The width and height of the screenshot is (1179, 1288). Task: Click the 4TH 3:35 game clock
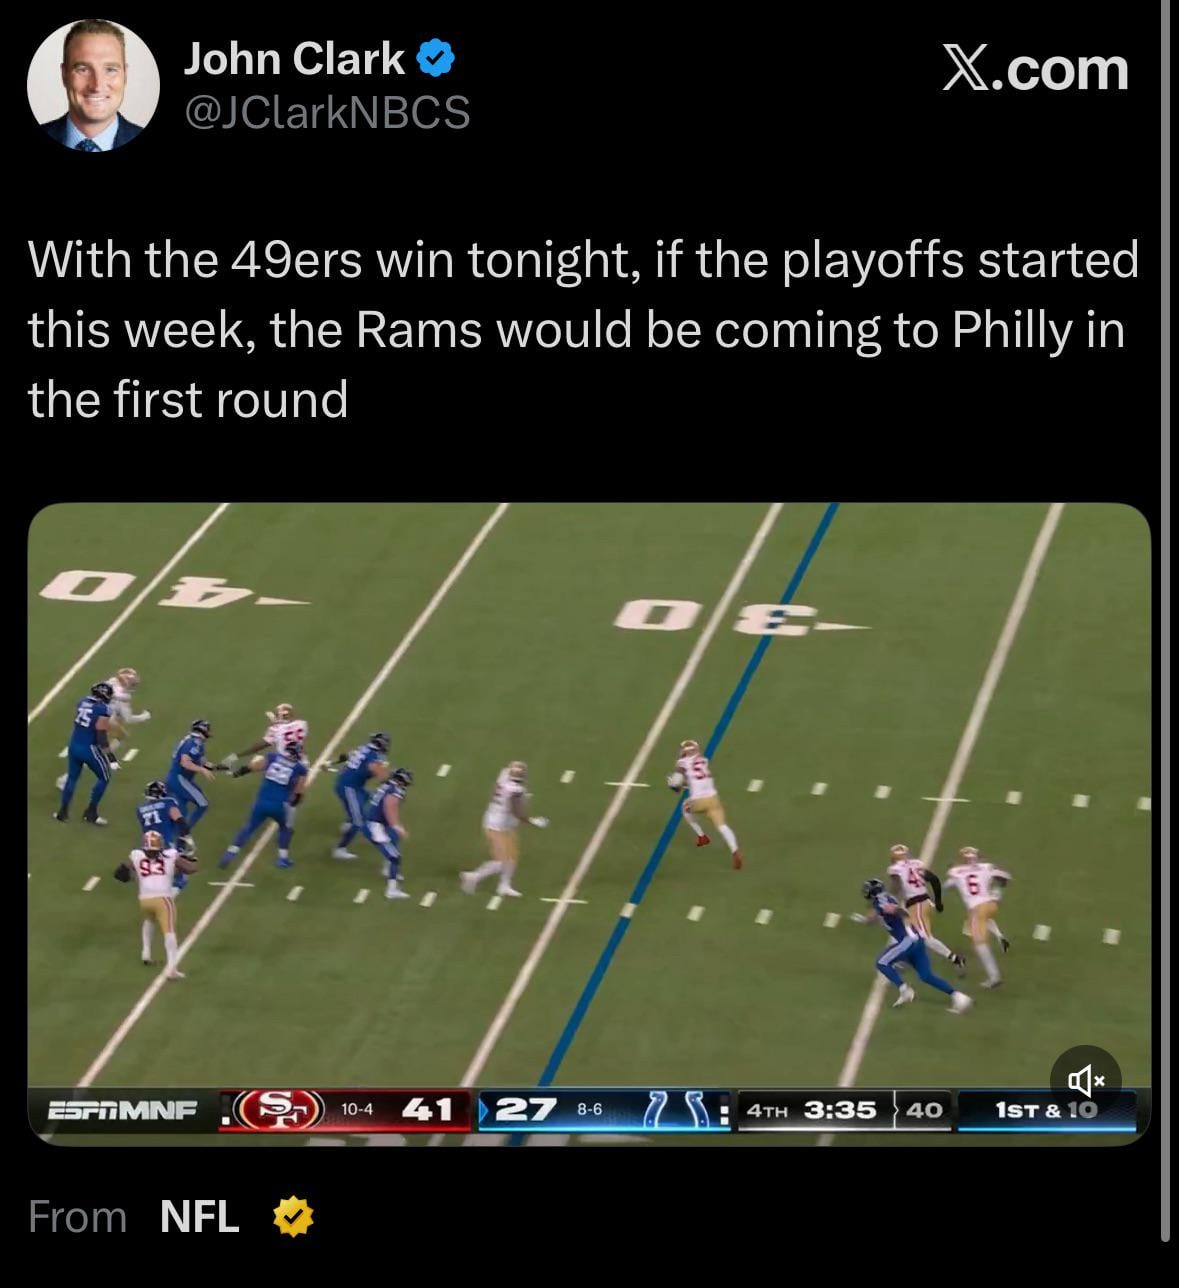pyautogui.click(x=811, y=1110)
